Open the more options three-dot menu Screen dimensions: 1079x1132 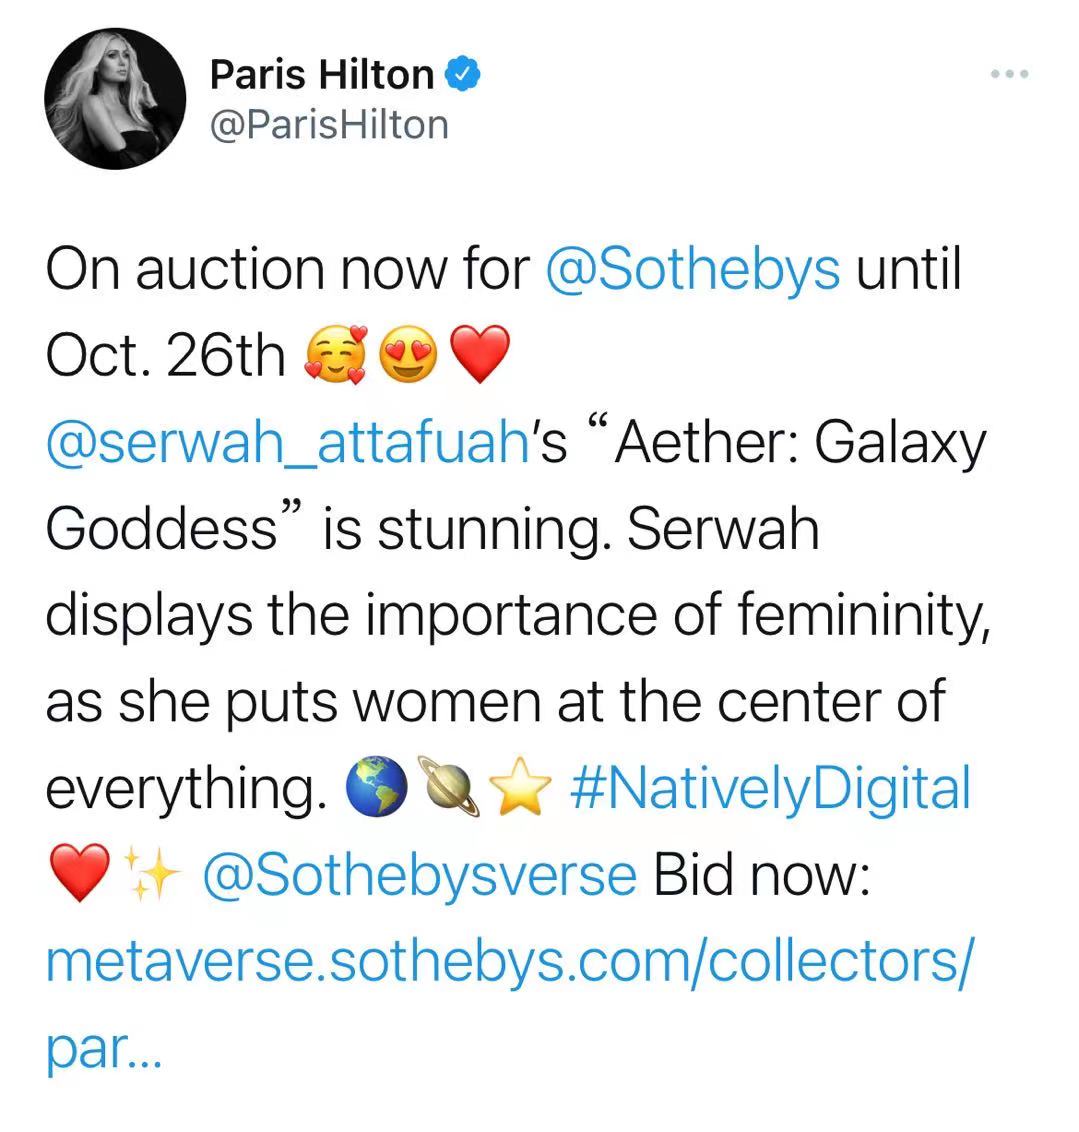(x=1009, y=75)
